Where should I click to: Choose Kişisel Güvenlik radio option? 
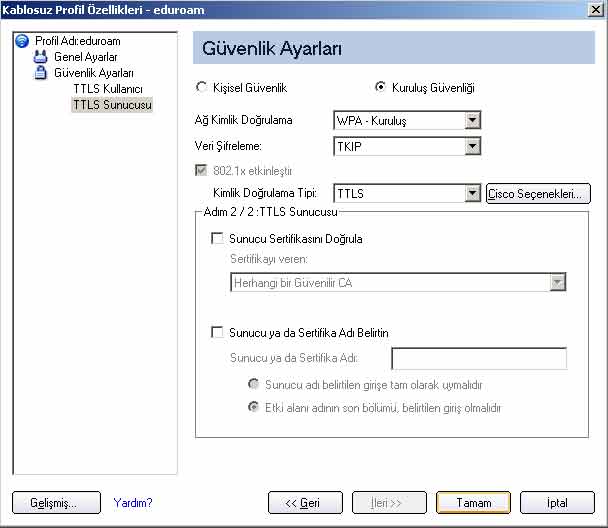[201, 87]
